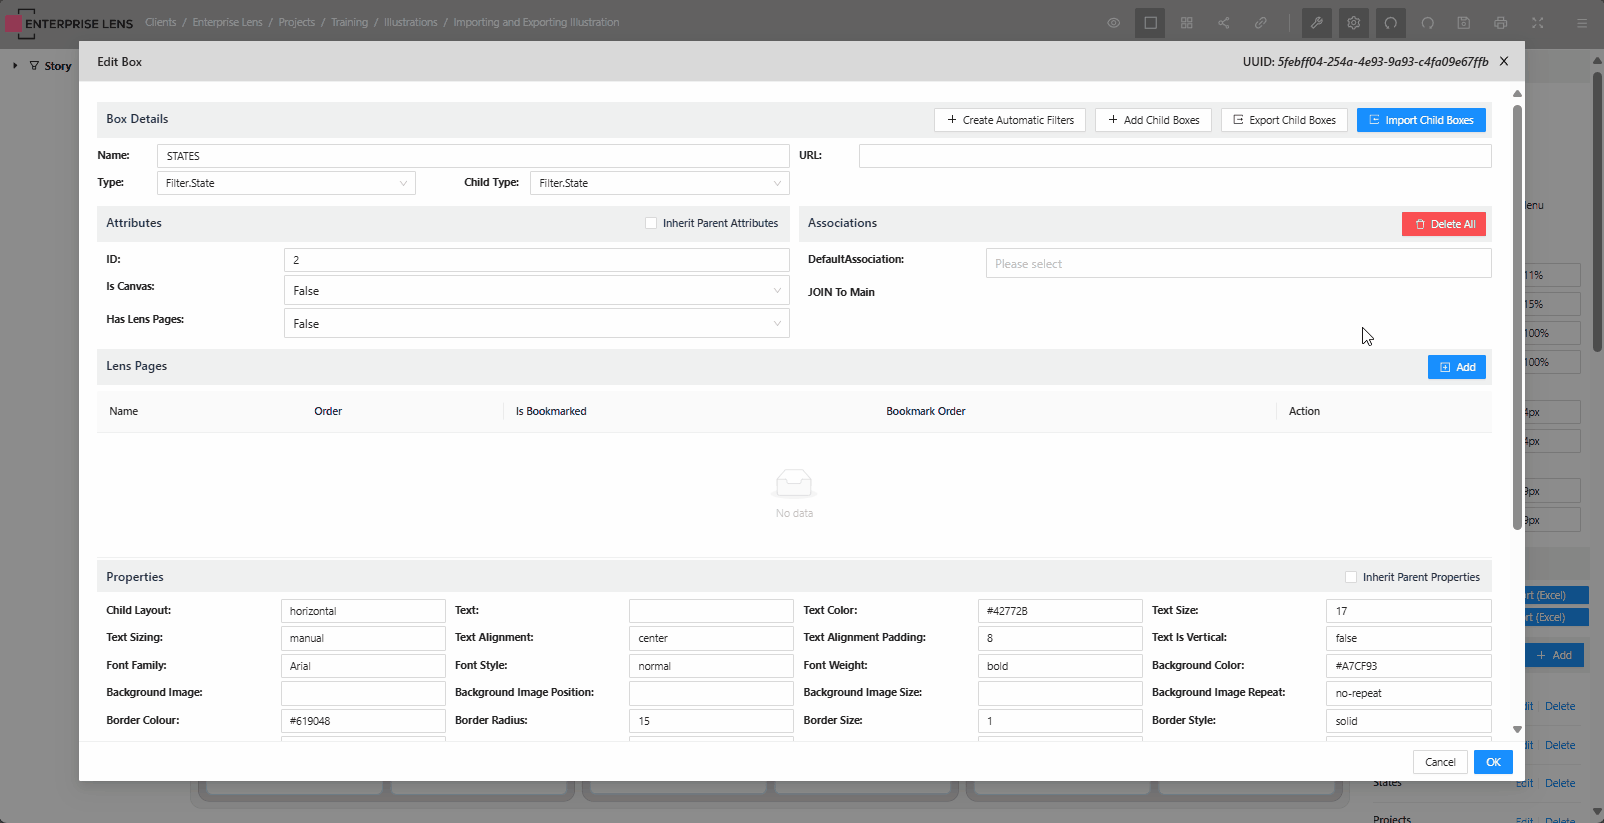Open the Type dropdown showing Filter.State

click(285, 183)
